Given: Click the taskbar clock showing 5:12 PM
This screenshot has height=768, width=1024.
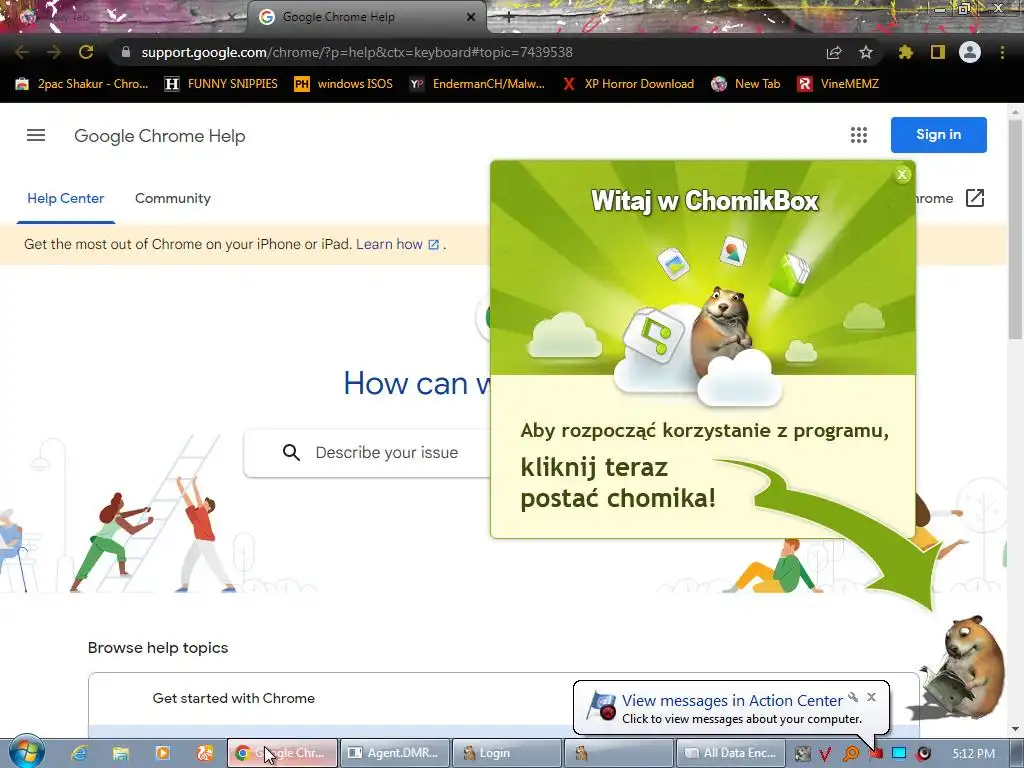Looking at the screenshot, I should [x=974, y=754].
